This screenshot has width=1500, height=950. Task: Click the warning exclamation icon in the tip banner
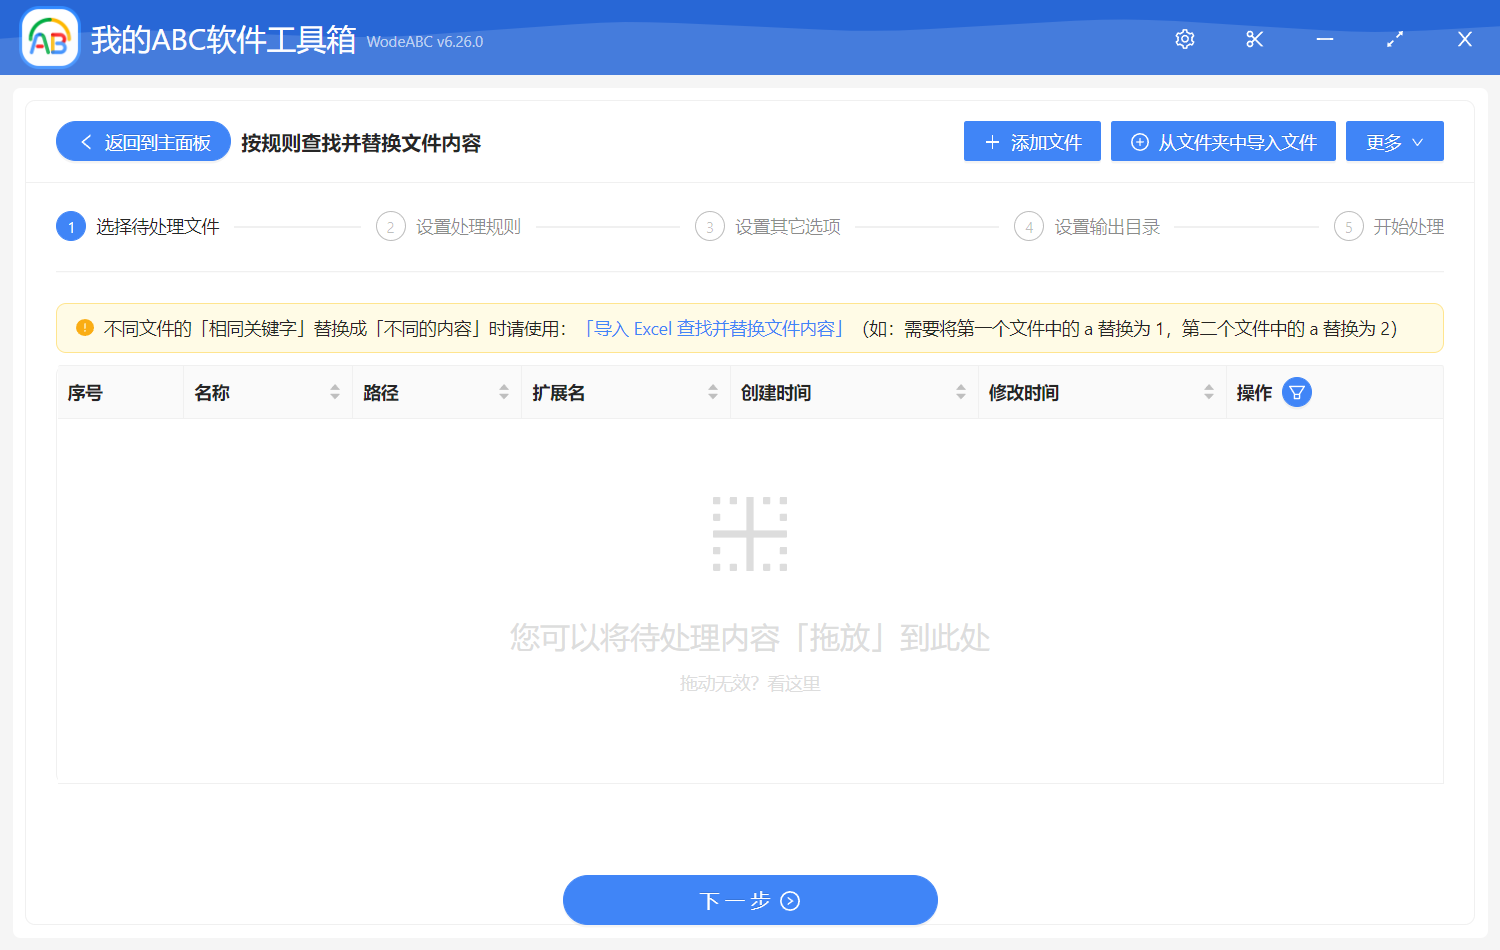point(85,327)
